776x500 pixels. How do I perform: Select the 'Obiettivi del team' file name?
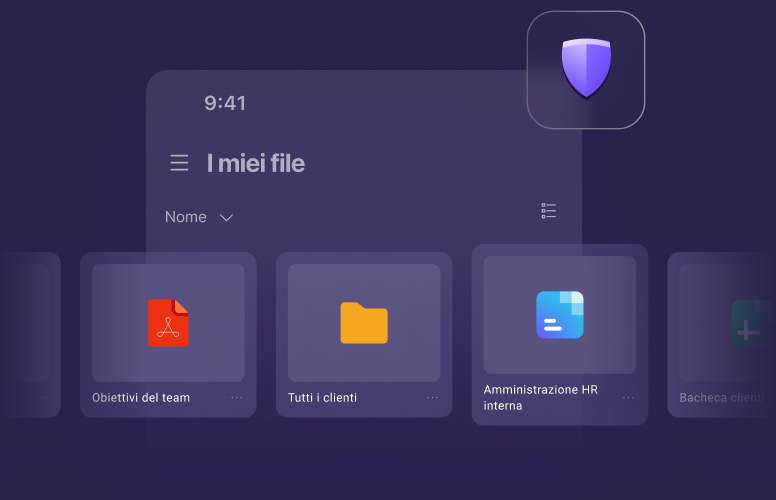[x=141, y=397]
